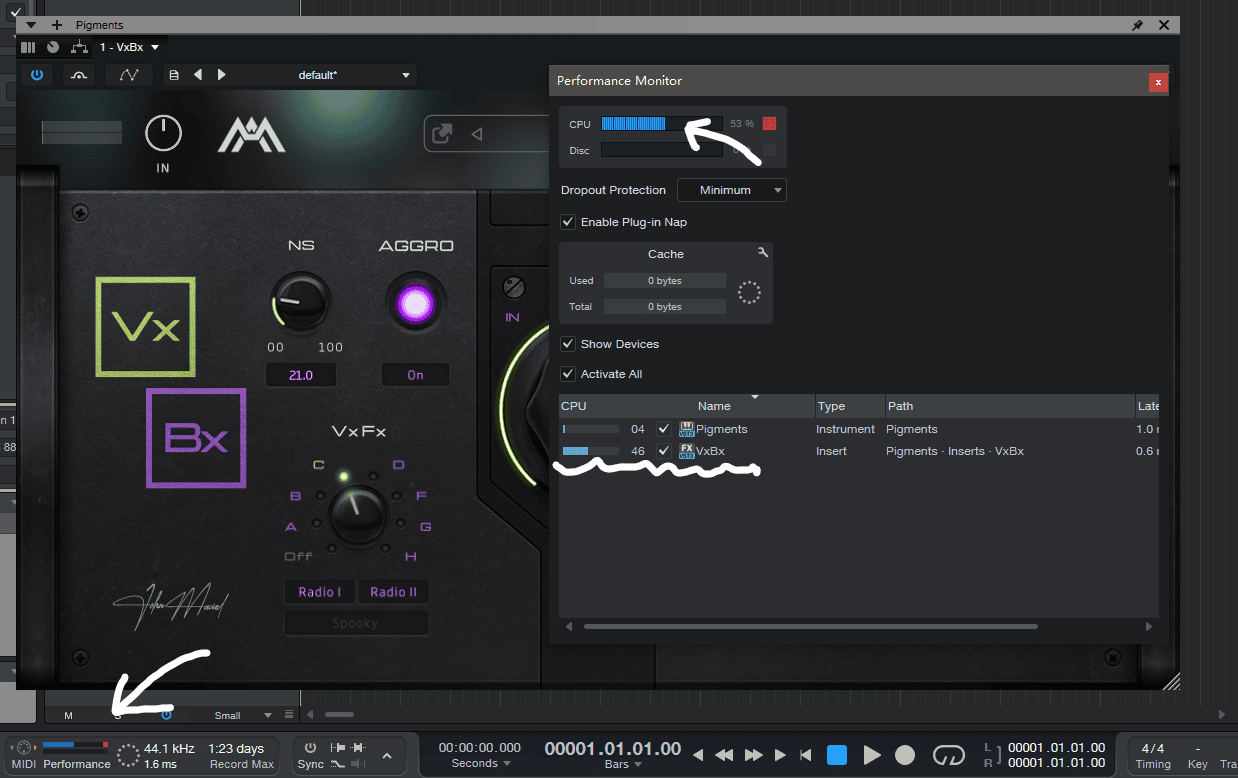Click the red CPU overload indicator
Image resolution: width=1238 pixels, height=778 pixels.
pos(769,124)
